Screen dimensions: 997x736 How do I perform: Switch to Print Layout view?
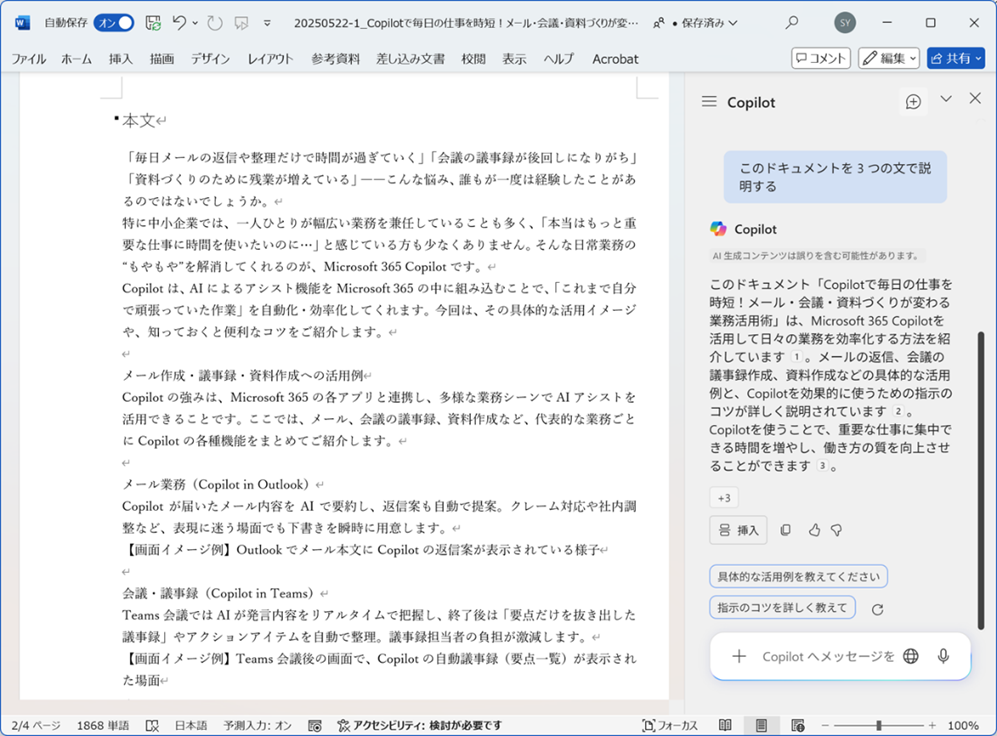coord(761,725)
